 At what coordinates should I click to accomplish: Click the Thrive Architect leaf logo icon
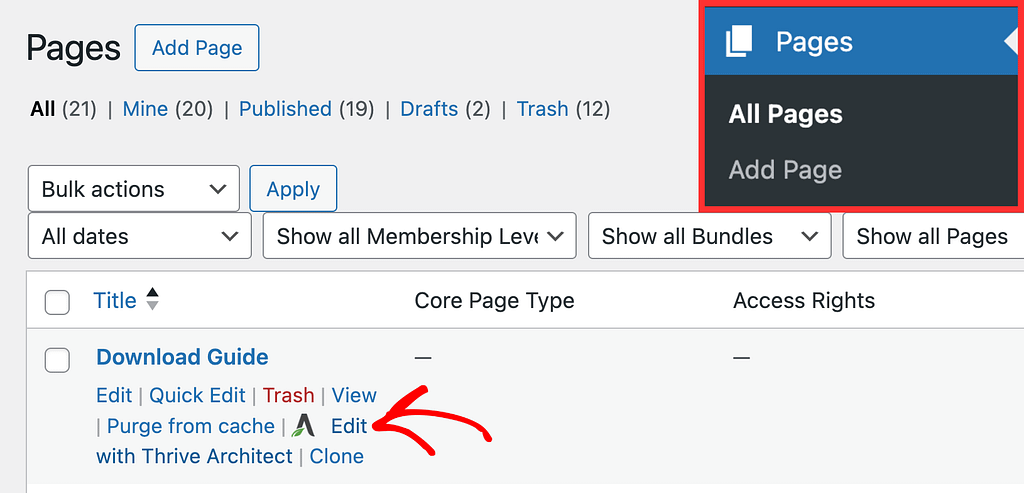coord(303,426)
